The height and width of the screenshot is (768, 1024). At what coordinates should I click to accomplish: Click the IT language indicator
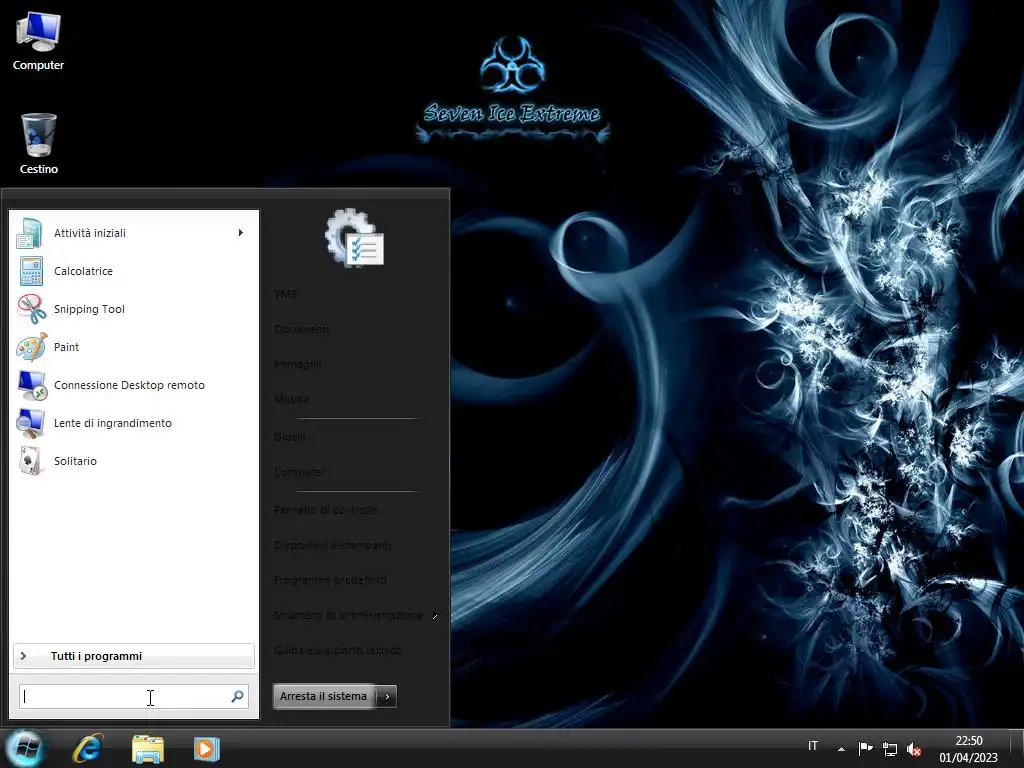pyautogui.click(x=813, y=746)
